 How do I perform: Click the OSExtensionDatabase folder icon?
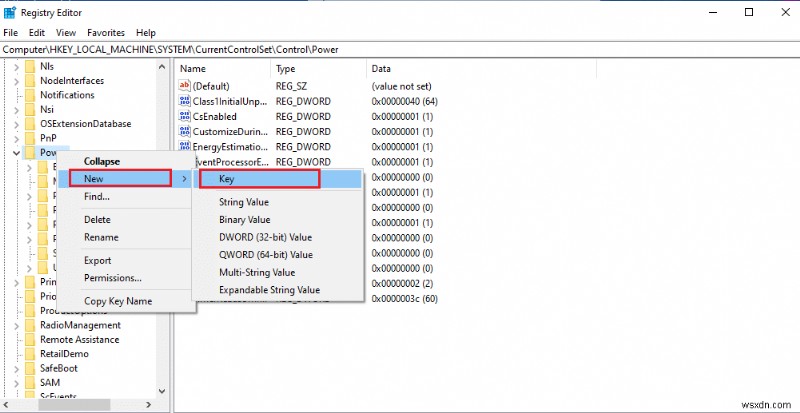tap(31, 124)
